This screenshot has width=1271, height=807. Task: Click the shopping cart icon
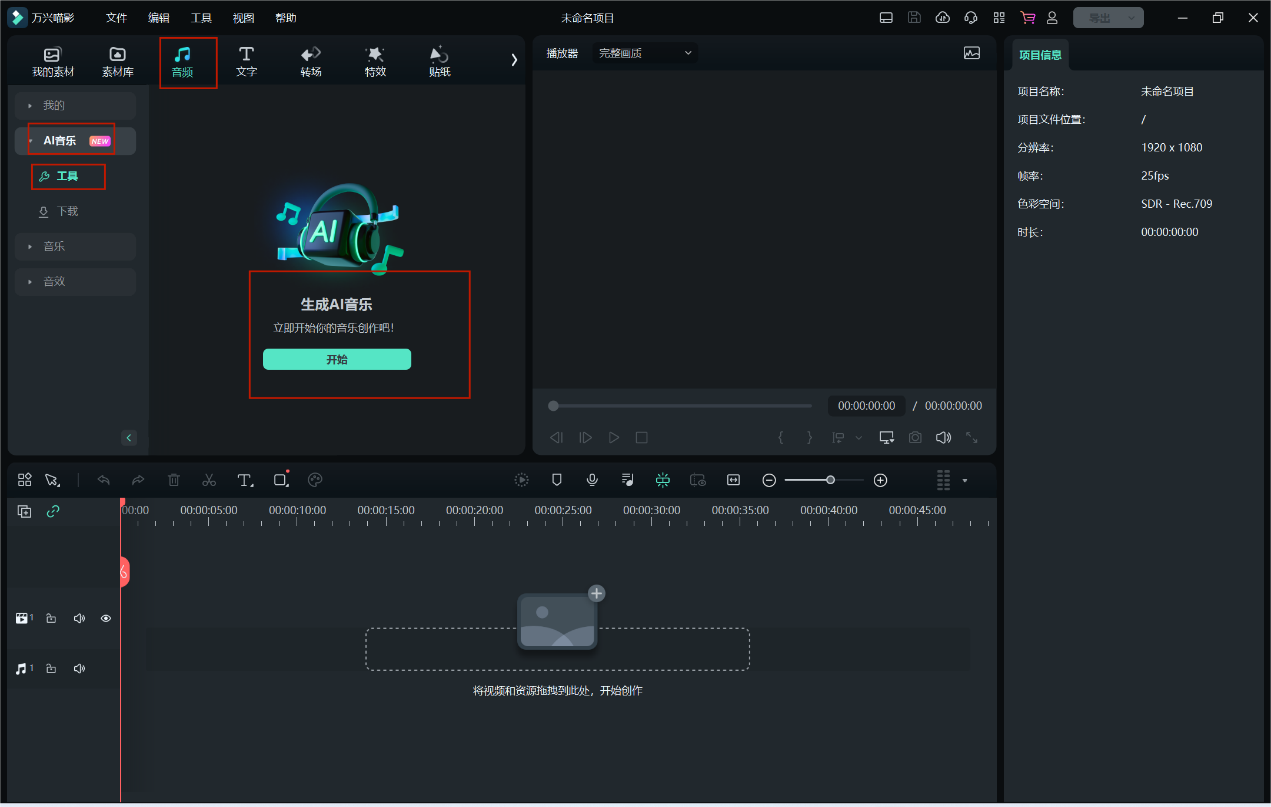(x=1027, y=18)
